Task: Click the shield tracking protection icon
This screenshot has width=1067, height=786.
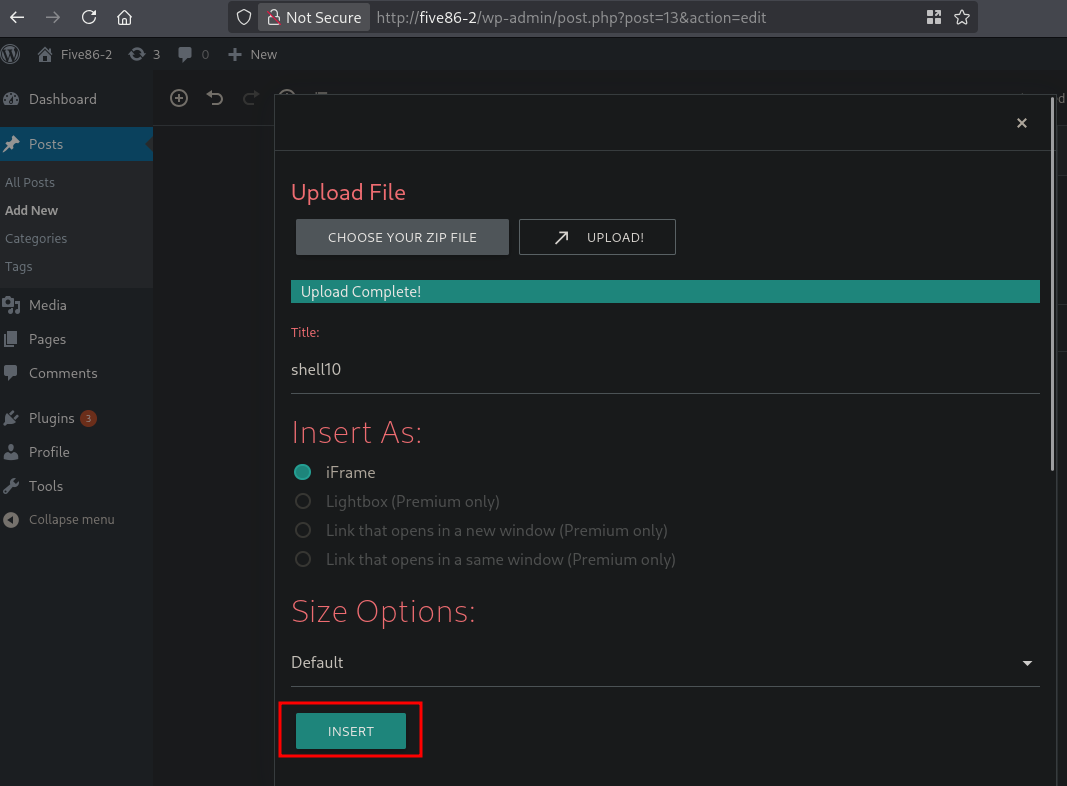Action: (244, 18)
